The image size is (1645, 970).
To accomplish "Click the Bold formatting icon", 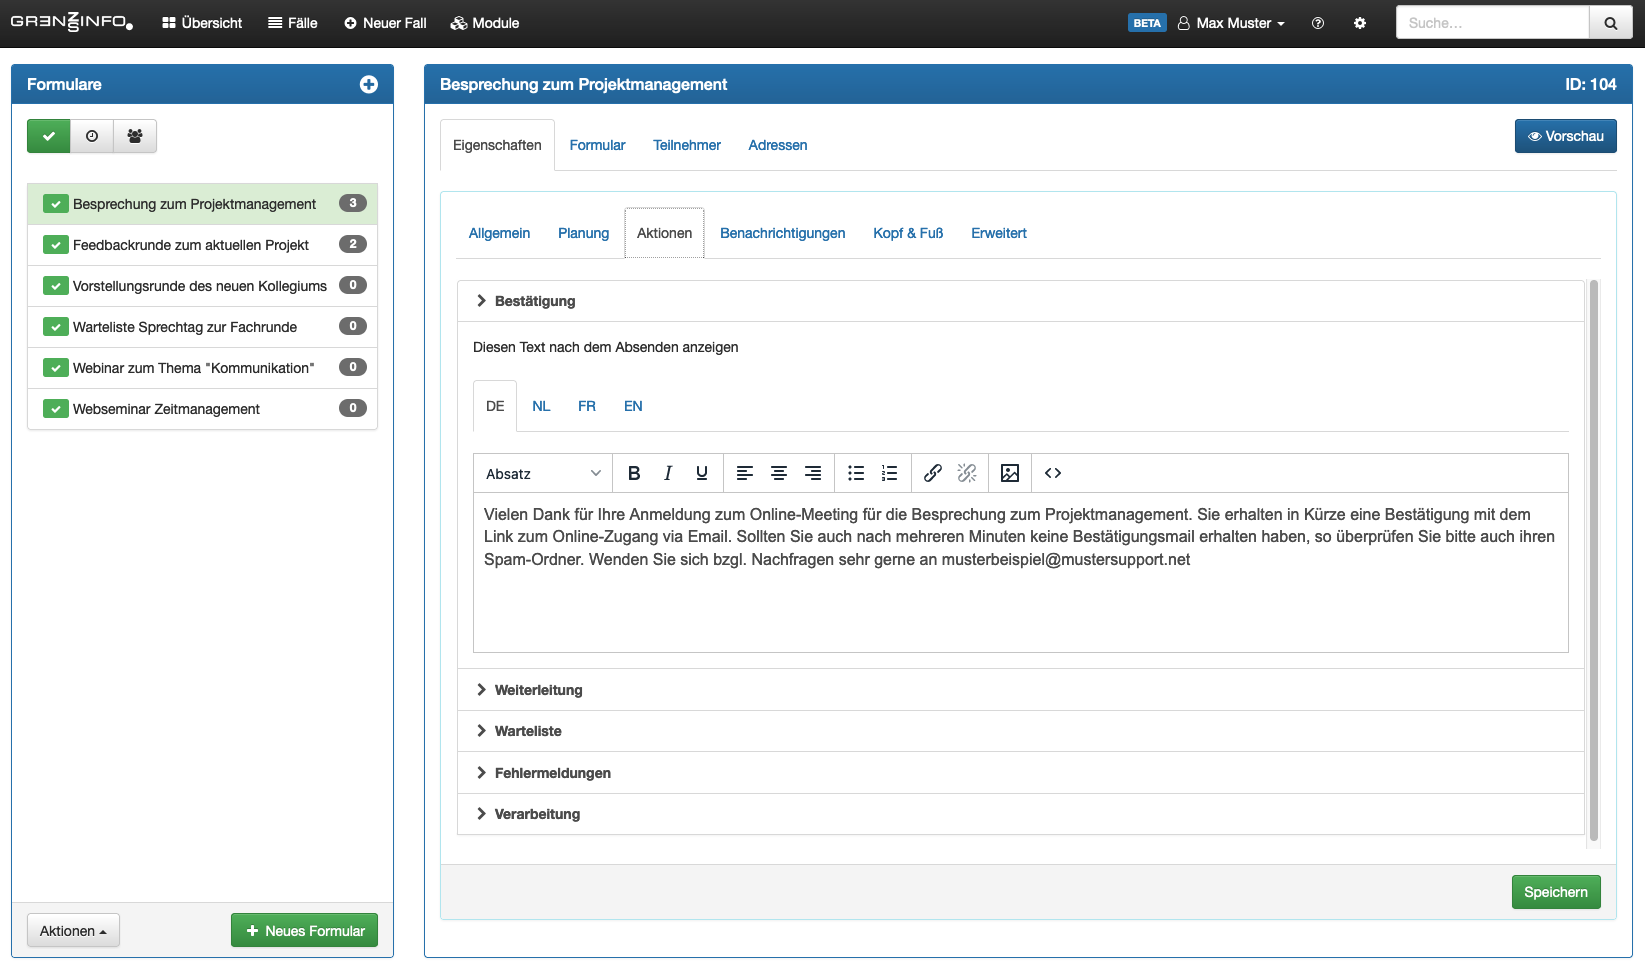I will [634, 473].
